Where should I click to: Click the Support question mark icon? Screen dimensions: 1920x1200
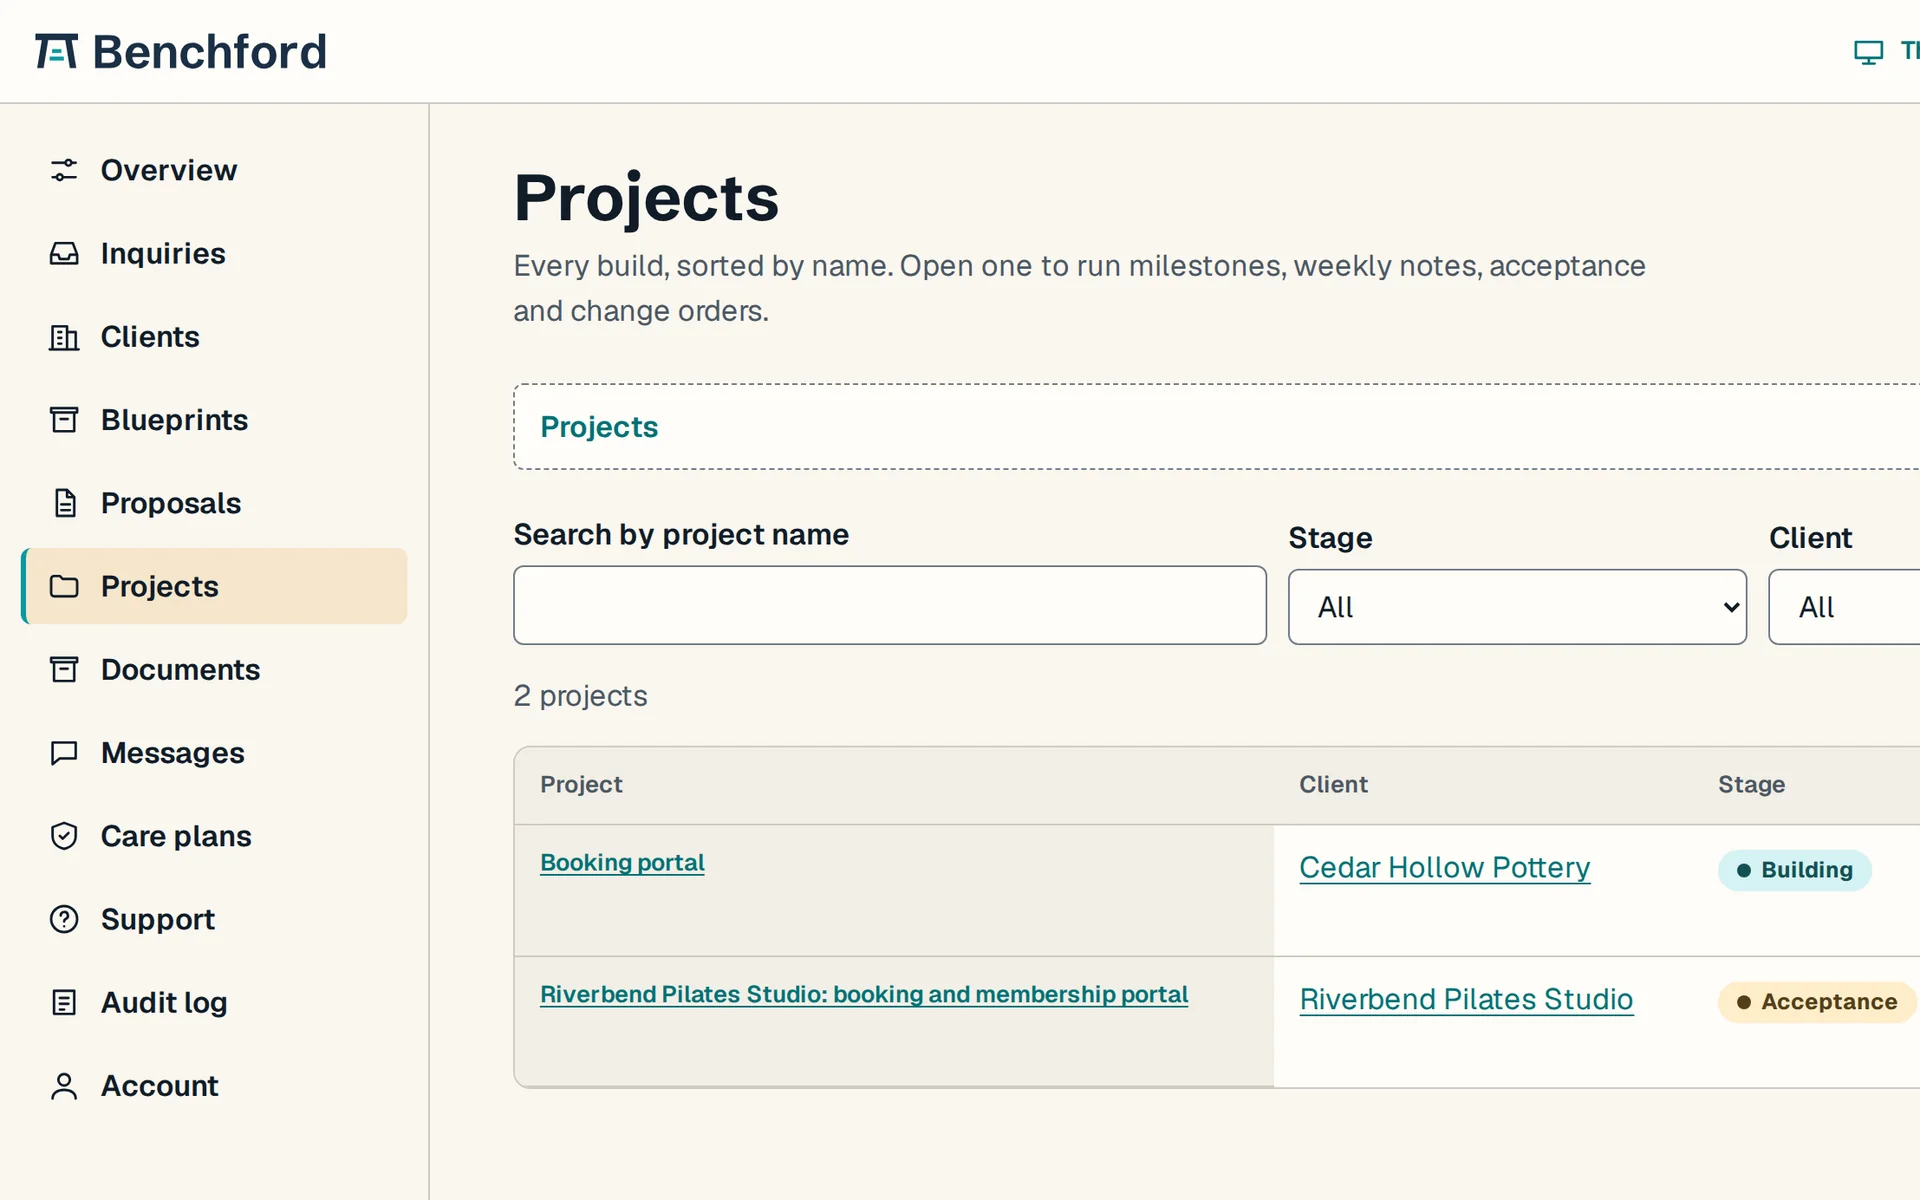(x=64, y=919)
